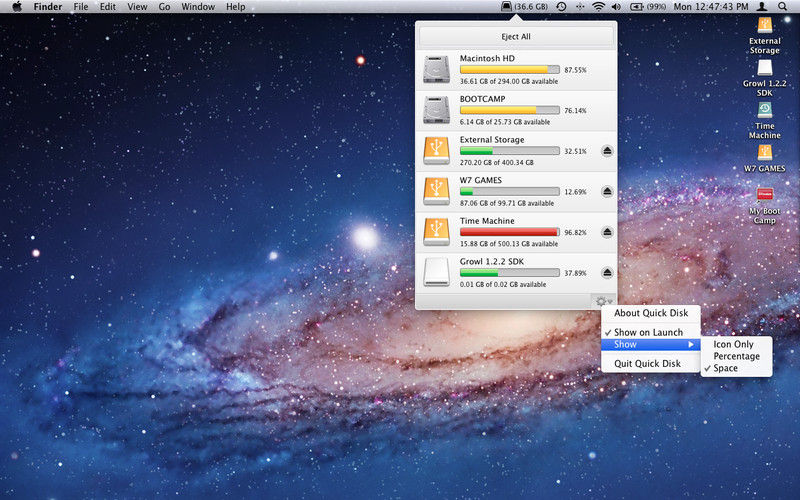Viewport: 800px width, 500px height.
Task: Click the Growl 1.2.2 SDK usage bar
Action: click(510, 273)
